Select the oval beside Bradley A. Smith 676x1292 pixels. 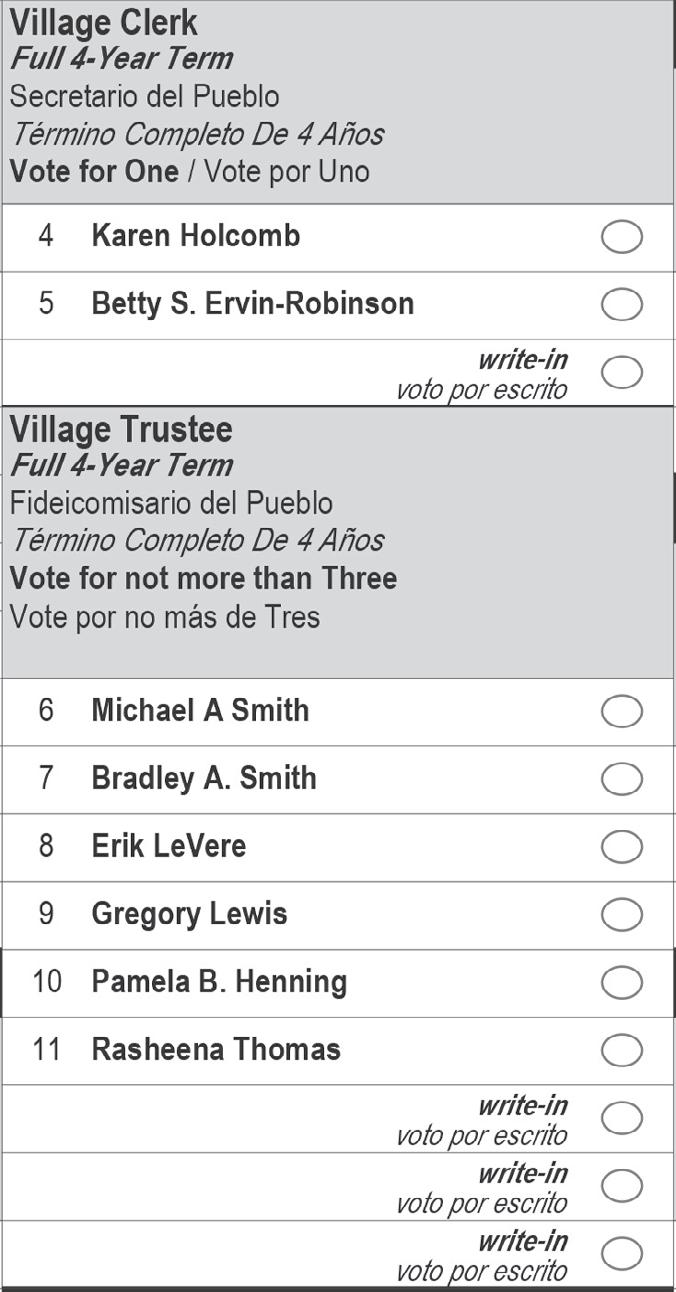pyautogui.click(x=621, y=779)
